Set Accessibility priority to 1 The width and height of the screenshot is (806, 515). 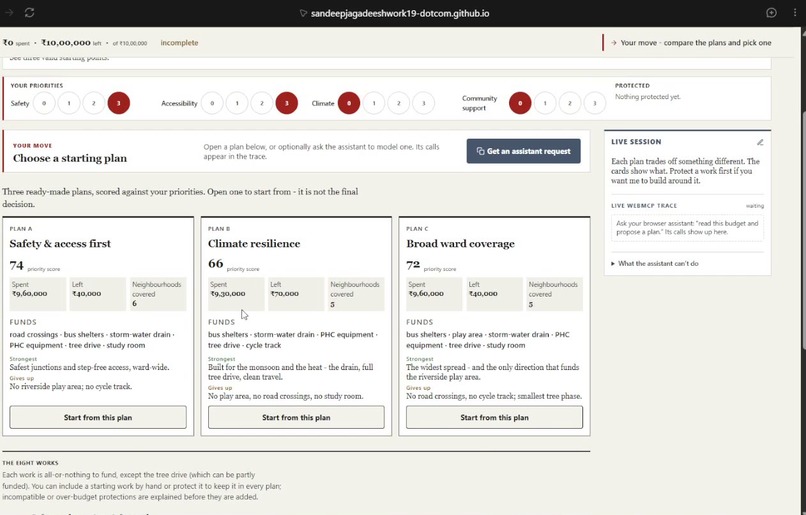(x=237, y=103)
